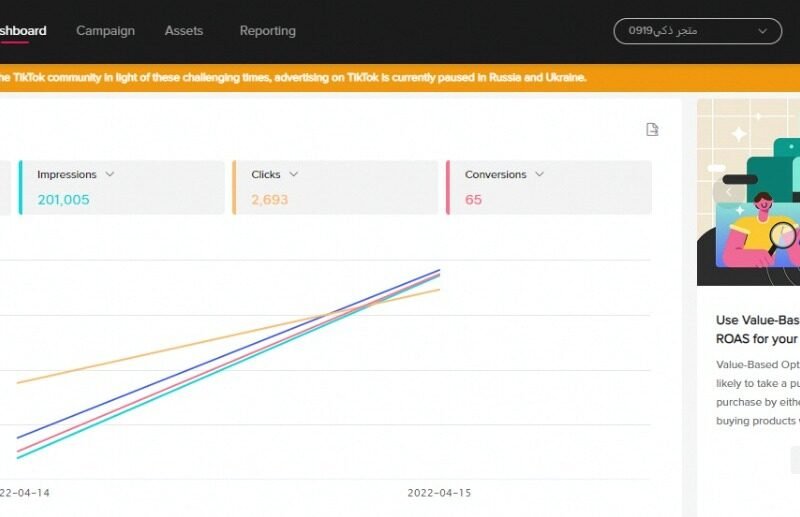Open the Assets tab
800x517 pixels.
point(184,31)
